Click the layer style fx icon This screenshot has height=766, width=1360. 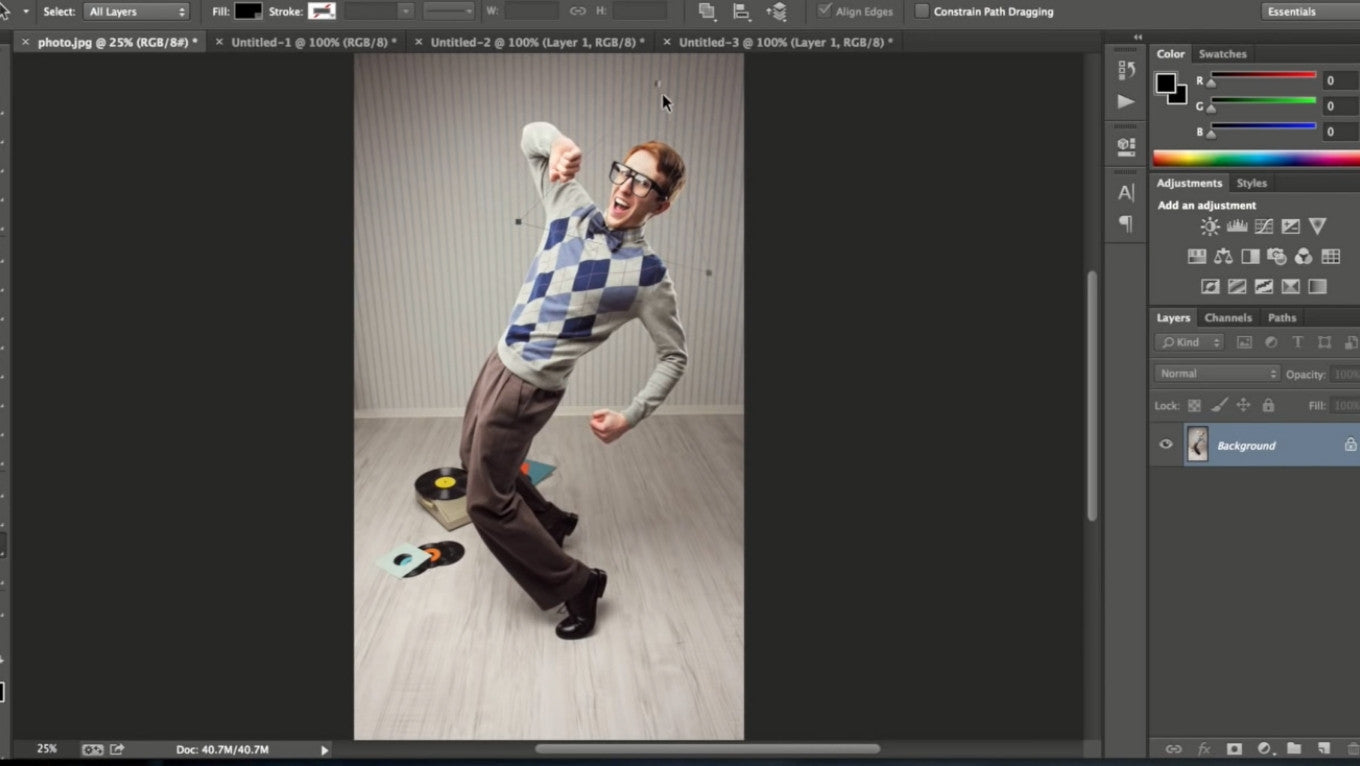pos(1204,748)
